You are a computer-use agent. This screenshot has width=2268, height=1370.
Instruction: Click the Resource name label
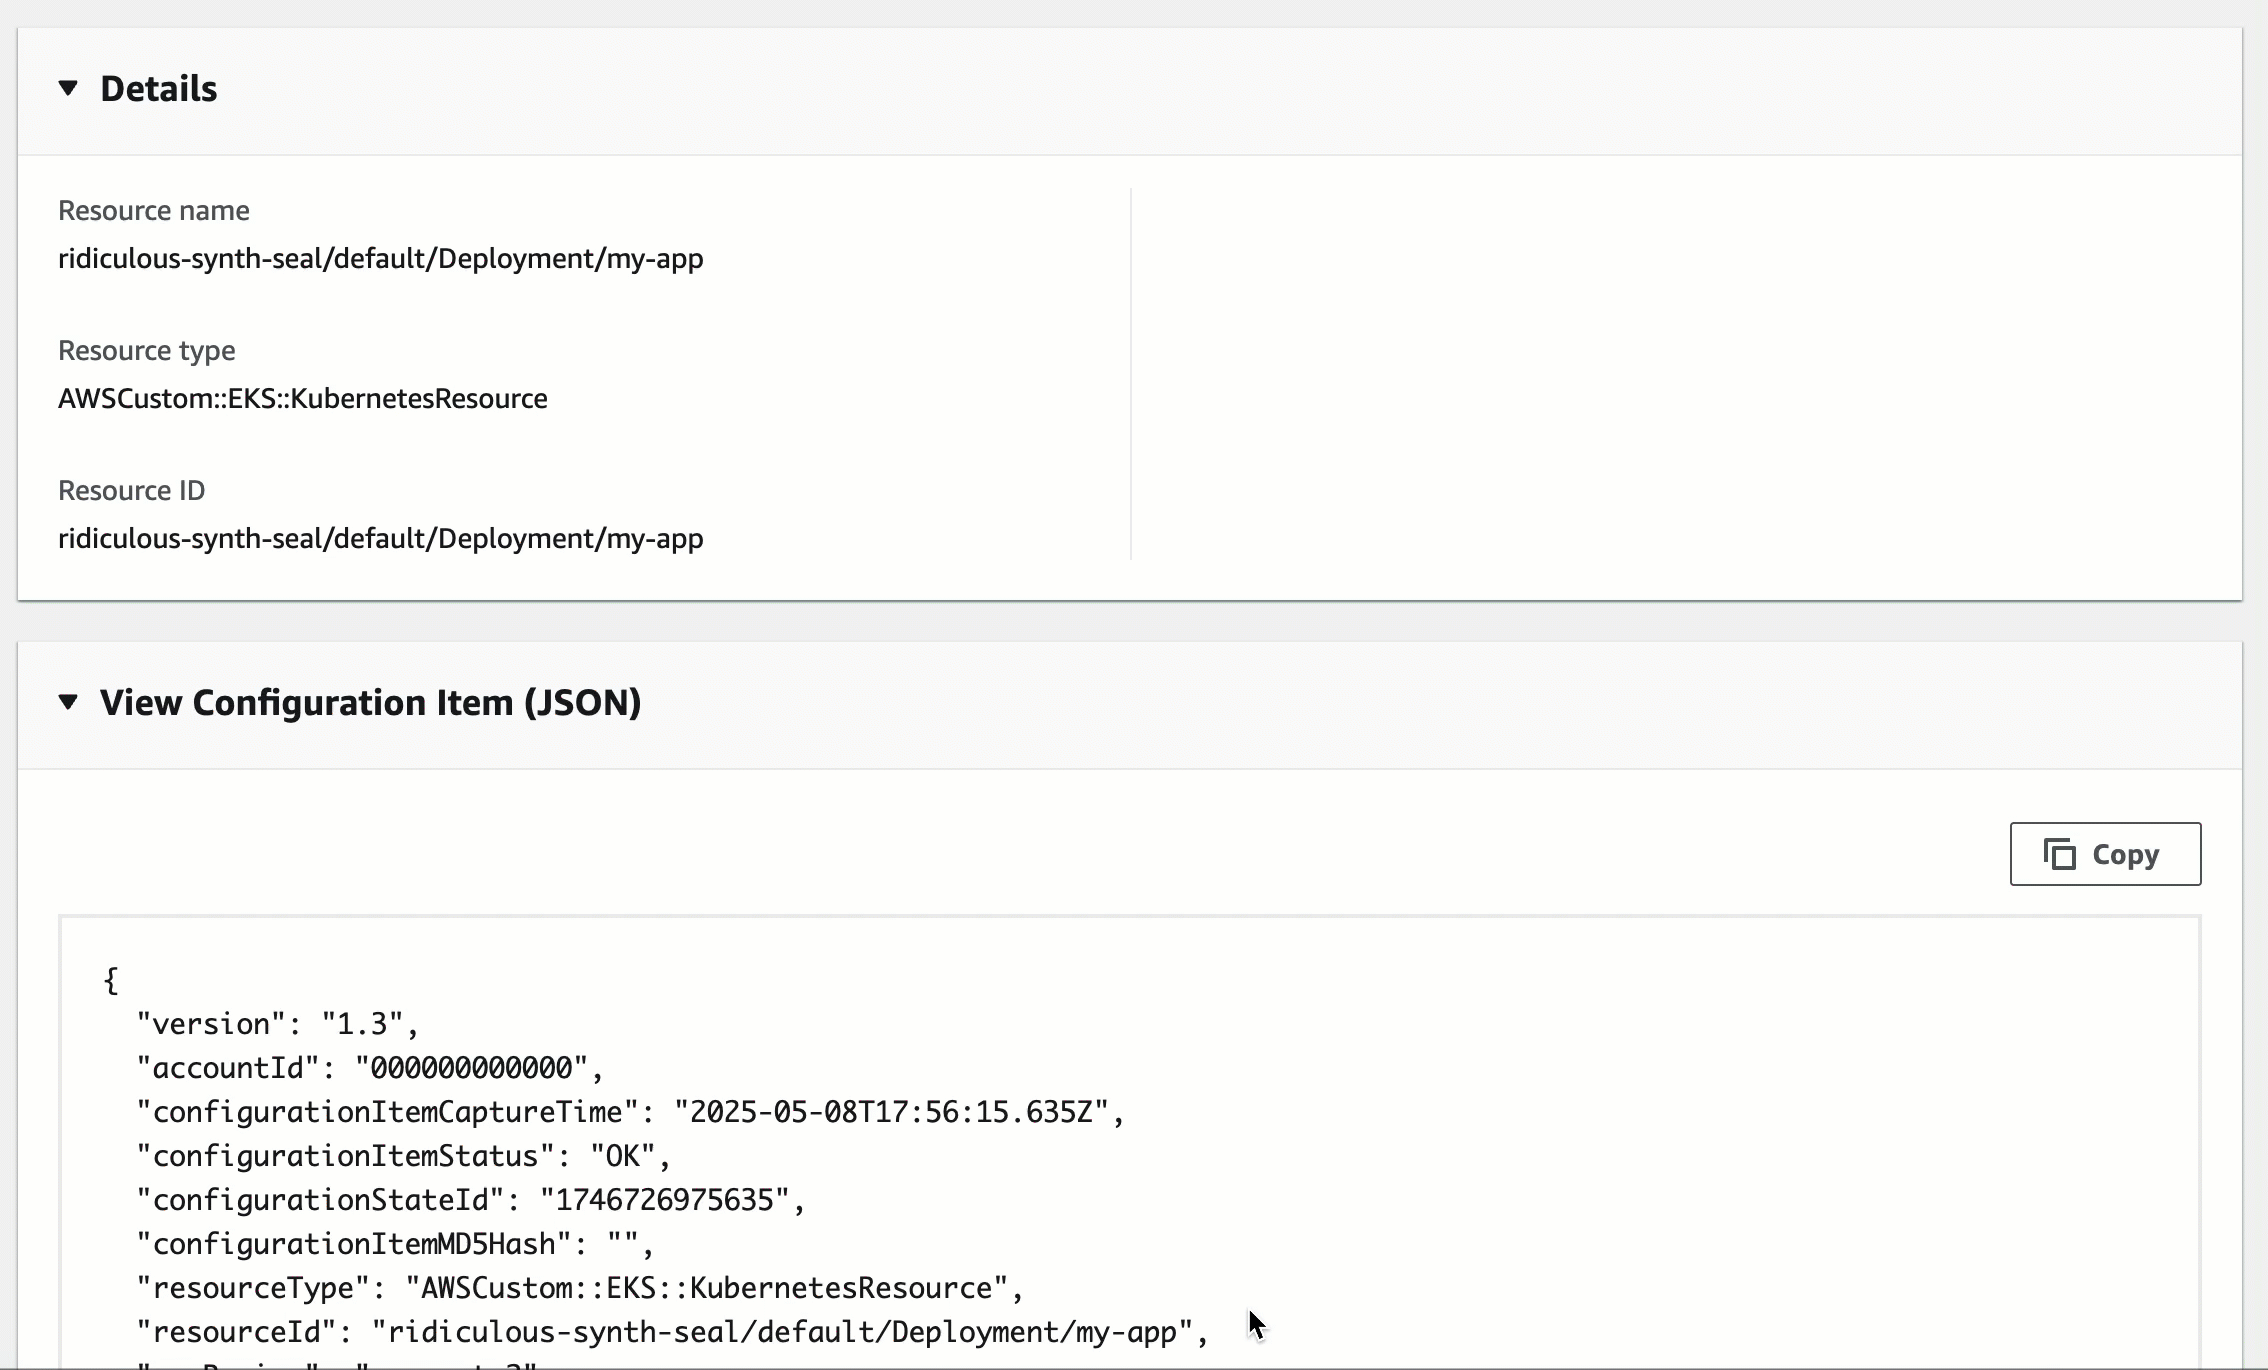click(153, 211)
